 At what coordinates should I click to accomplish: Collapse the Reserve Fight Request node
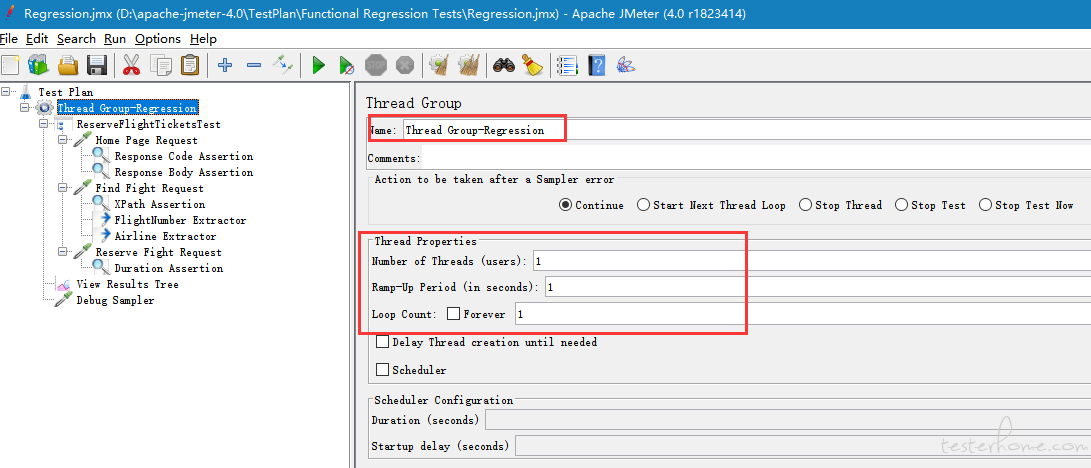63,252
